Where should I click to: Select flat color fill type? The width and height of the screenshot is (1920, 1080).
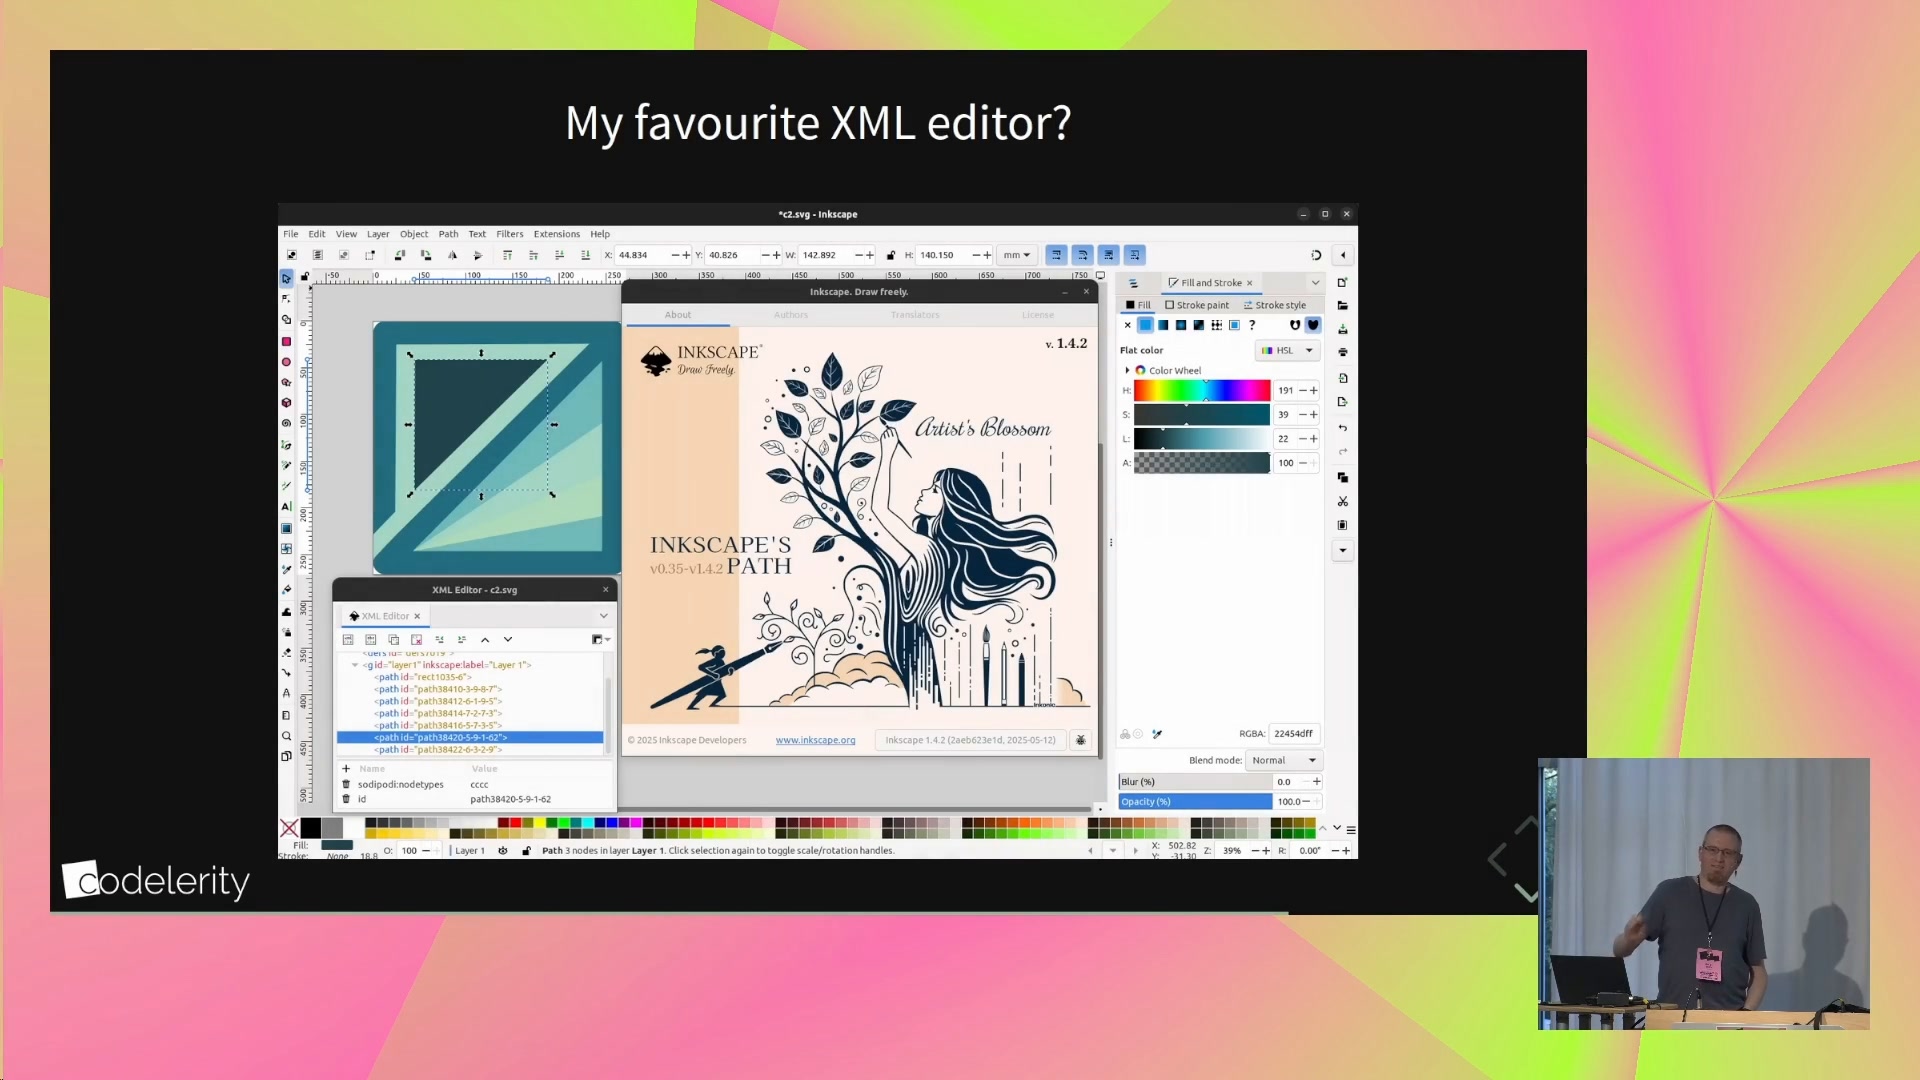click(1145, 325)
